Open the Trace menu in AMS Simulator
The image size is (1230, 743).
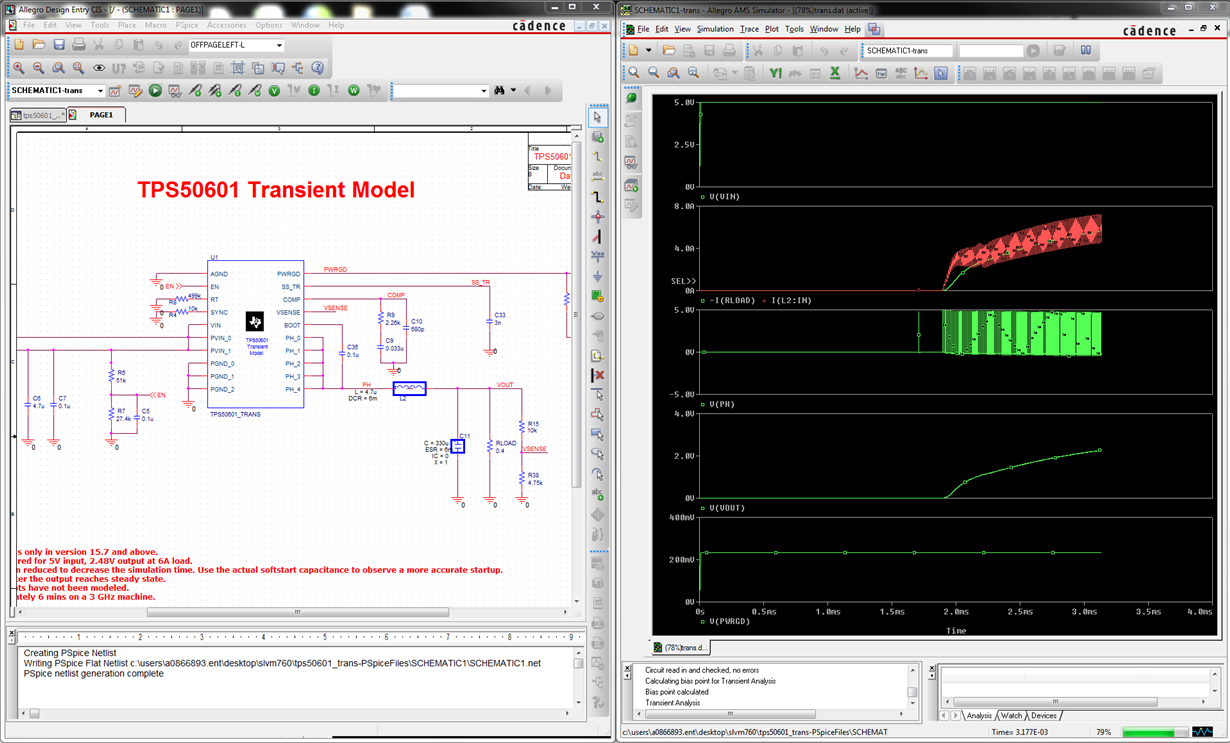click(x=749, y=29)
